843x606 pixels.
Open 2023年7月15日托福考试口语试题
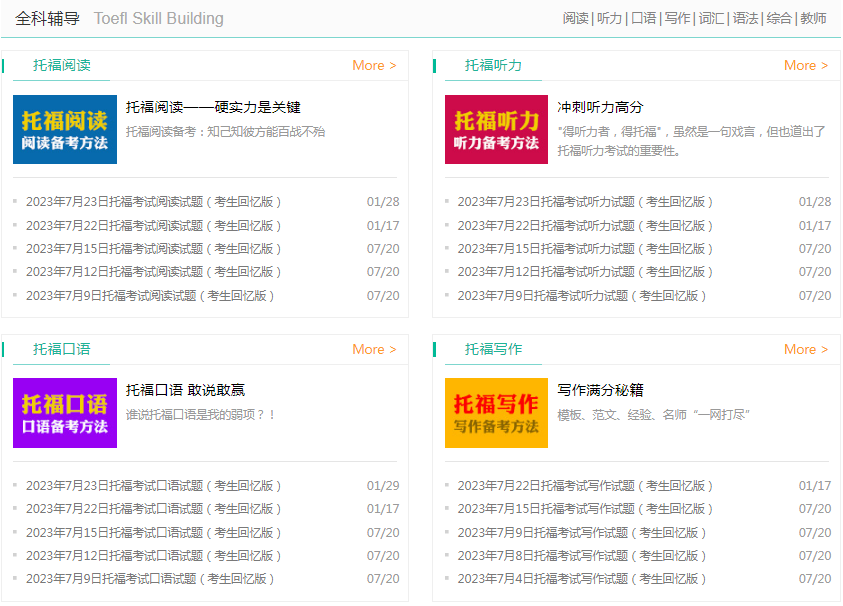[x=153, y=533]
